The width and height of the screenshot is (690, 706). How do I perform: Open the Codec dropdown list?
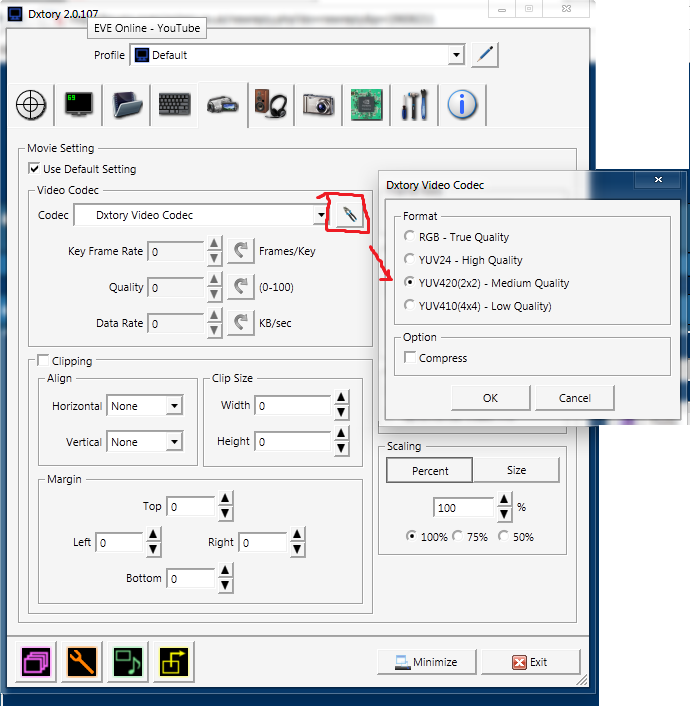tap(320, 215)
